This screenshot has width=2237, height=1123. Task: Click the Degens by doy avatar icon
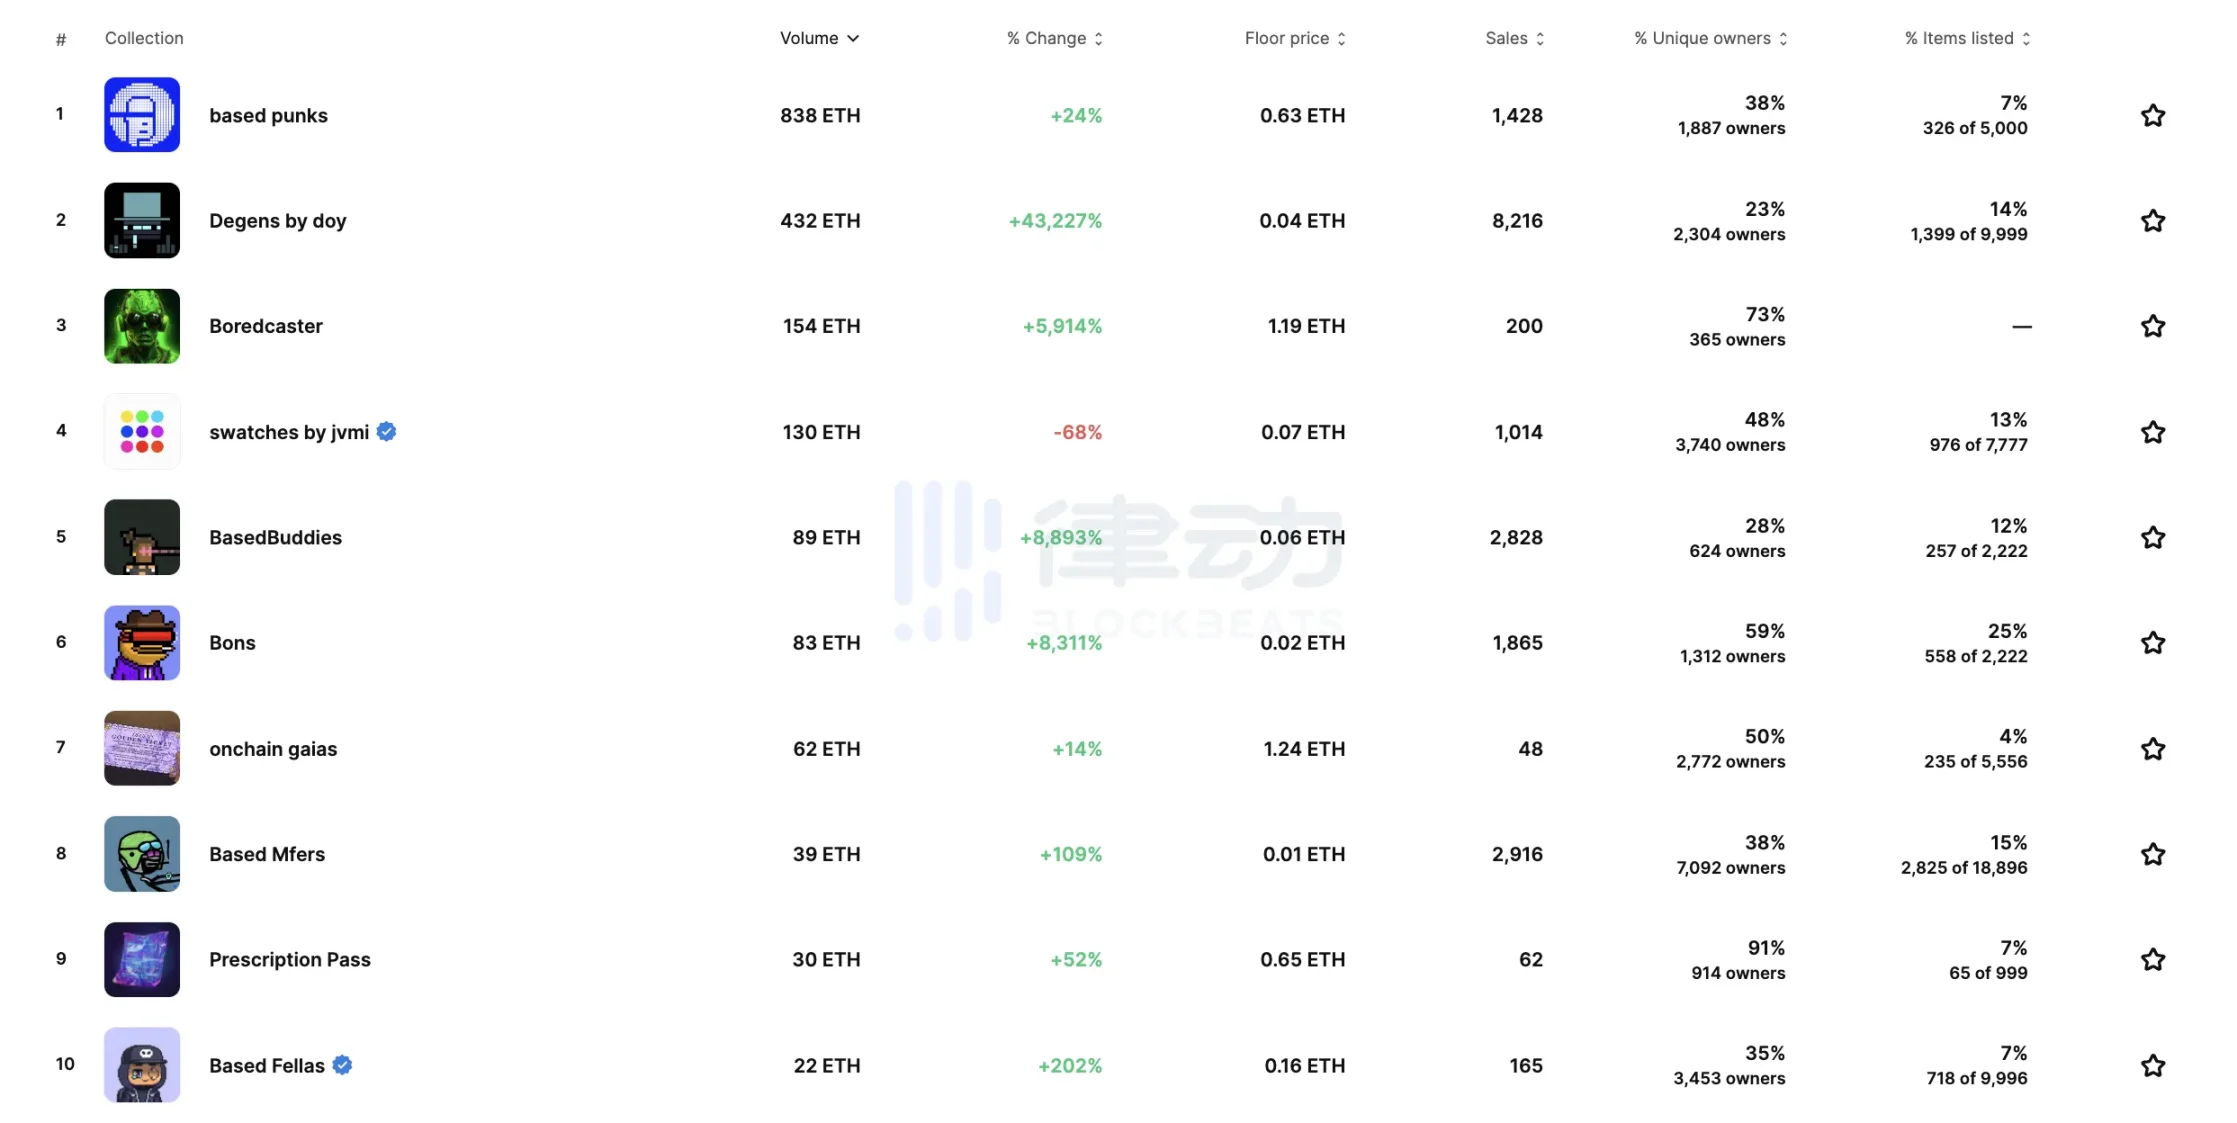(x=142, y=220)
